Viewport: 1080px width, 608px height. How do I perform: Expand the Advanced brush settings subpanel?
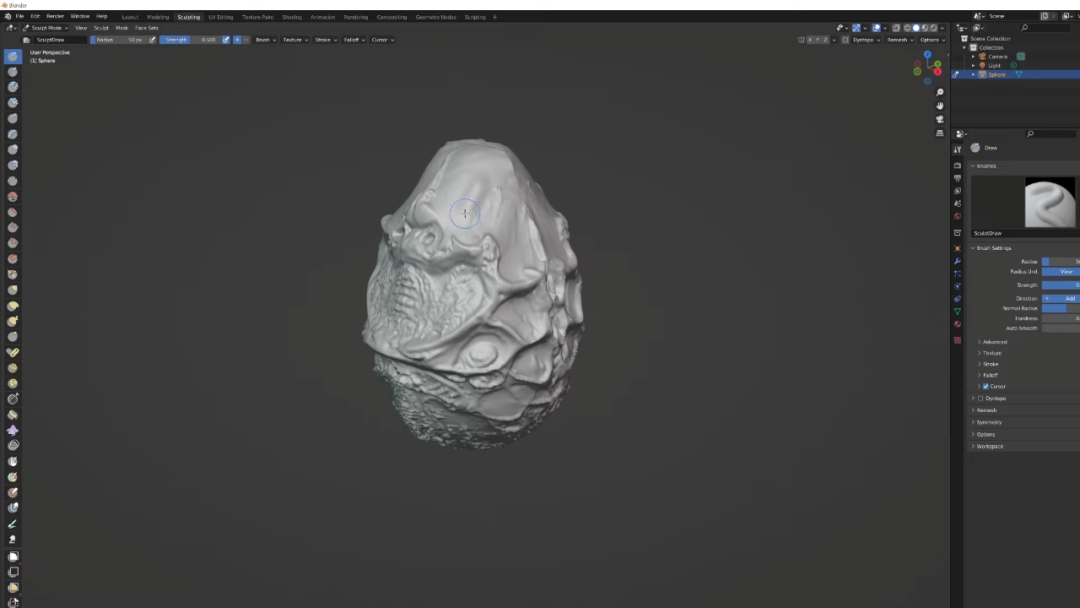click(x=995, y=342)
